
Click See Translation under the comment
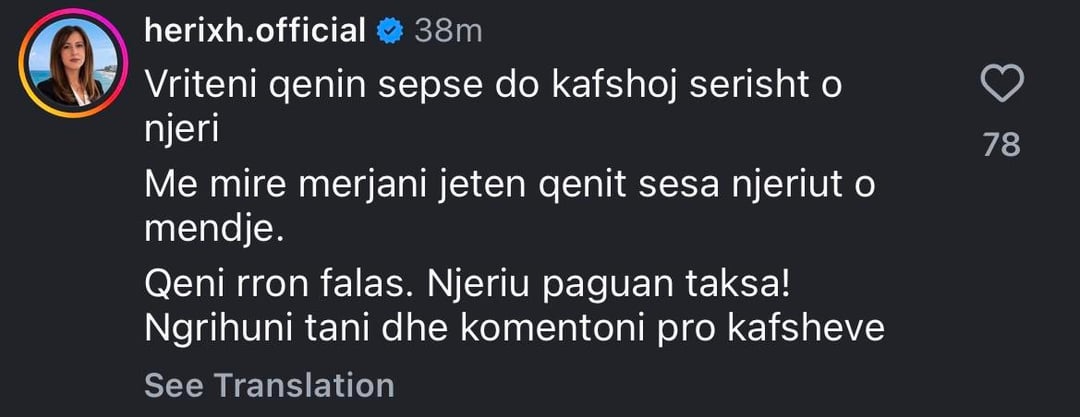click(269, 385)
